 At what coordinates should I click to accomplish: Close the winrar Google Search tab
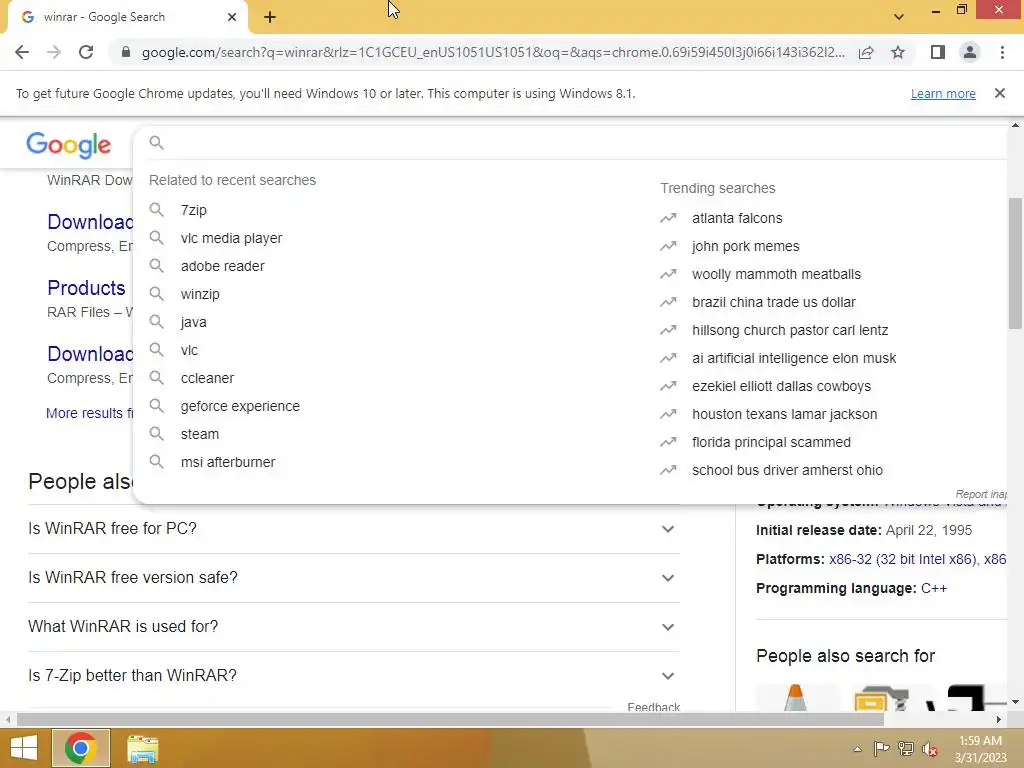point(232,17)
